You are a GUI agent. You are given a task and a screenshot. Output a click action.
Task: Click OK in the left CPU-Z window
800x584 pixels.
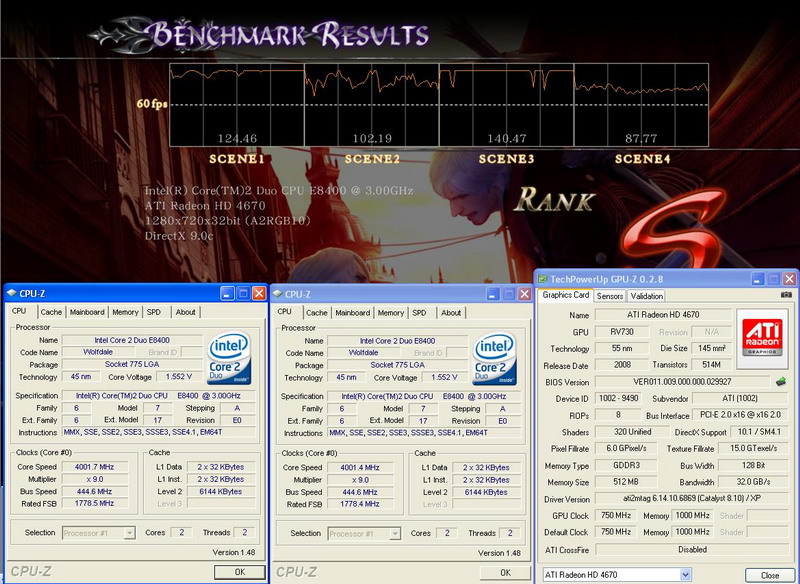[x=240, y=572]
